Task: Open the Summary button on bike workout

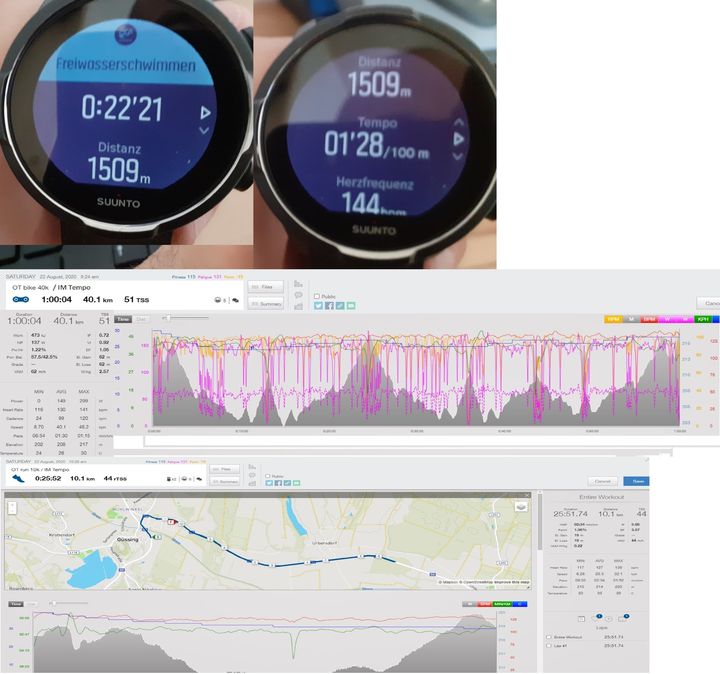Action: click(266, 303)
